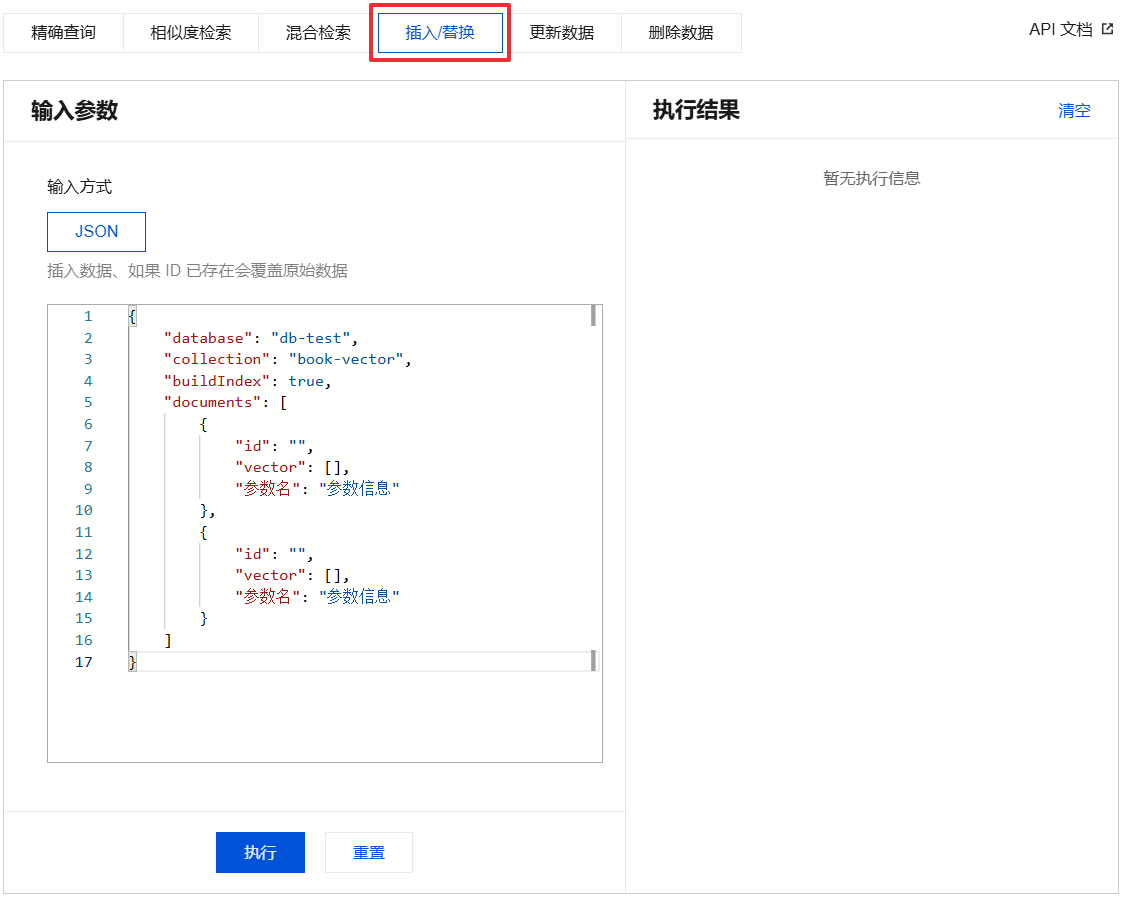Click line number 17 in the editor gutter
The height and width of the screenshot is (901, 1128).
coord(83,662)
